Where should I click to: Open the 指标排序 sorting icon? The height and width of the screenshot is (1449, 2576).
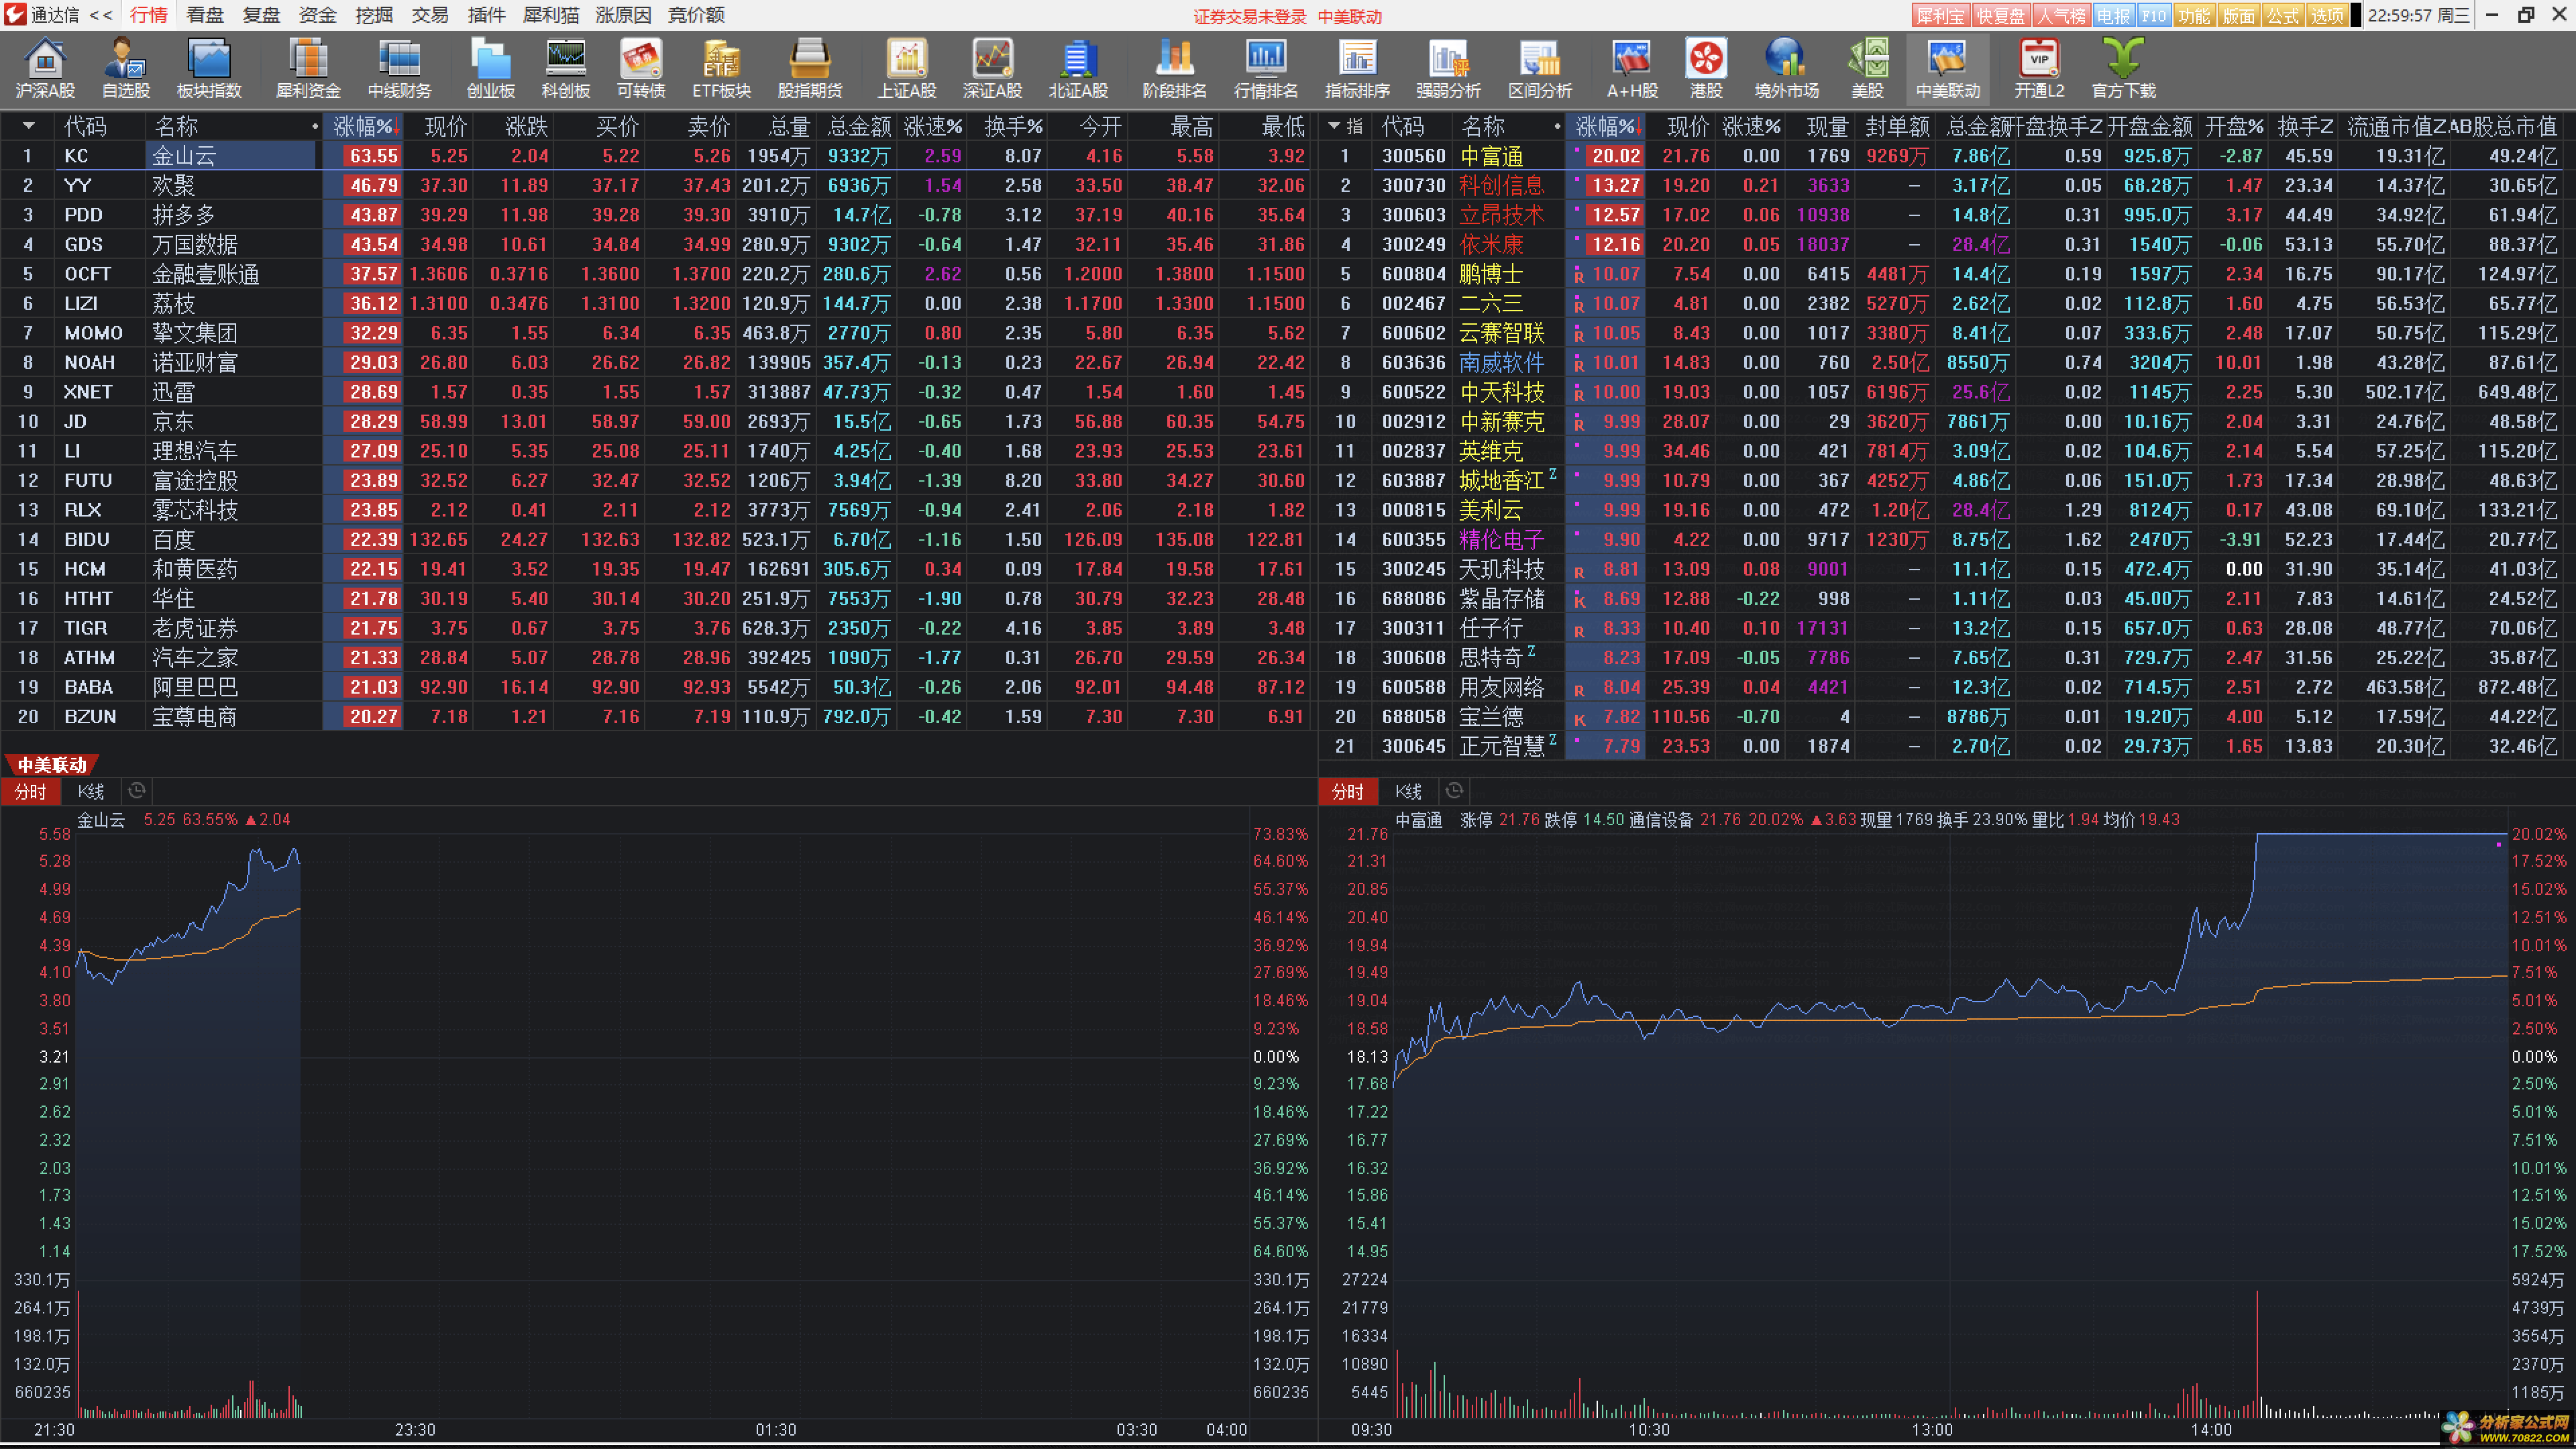(1357, 69)
